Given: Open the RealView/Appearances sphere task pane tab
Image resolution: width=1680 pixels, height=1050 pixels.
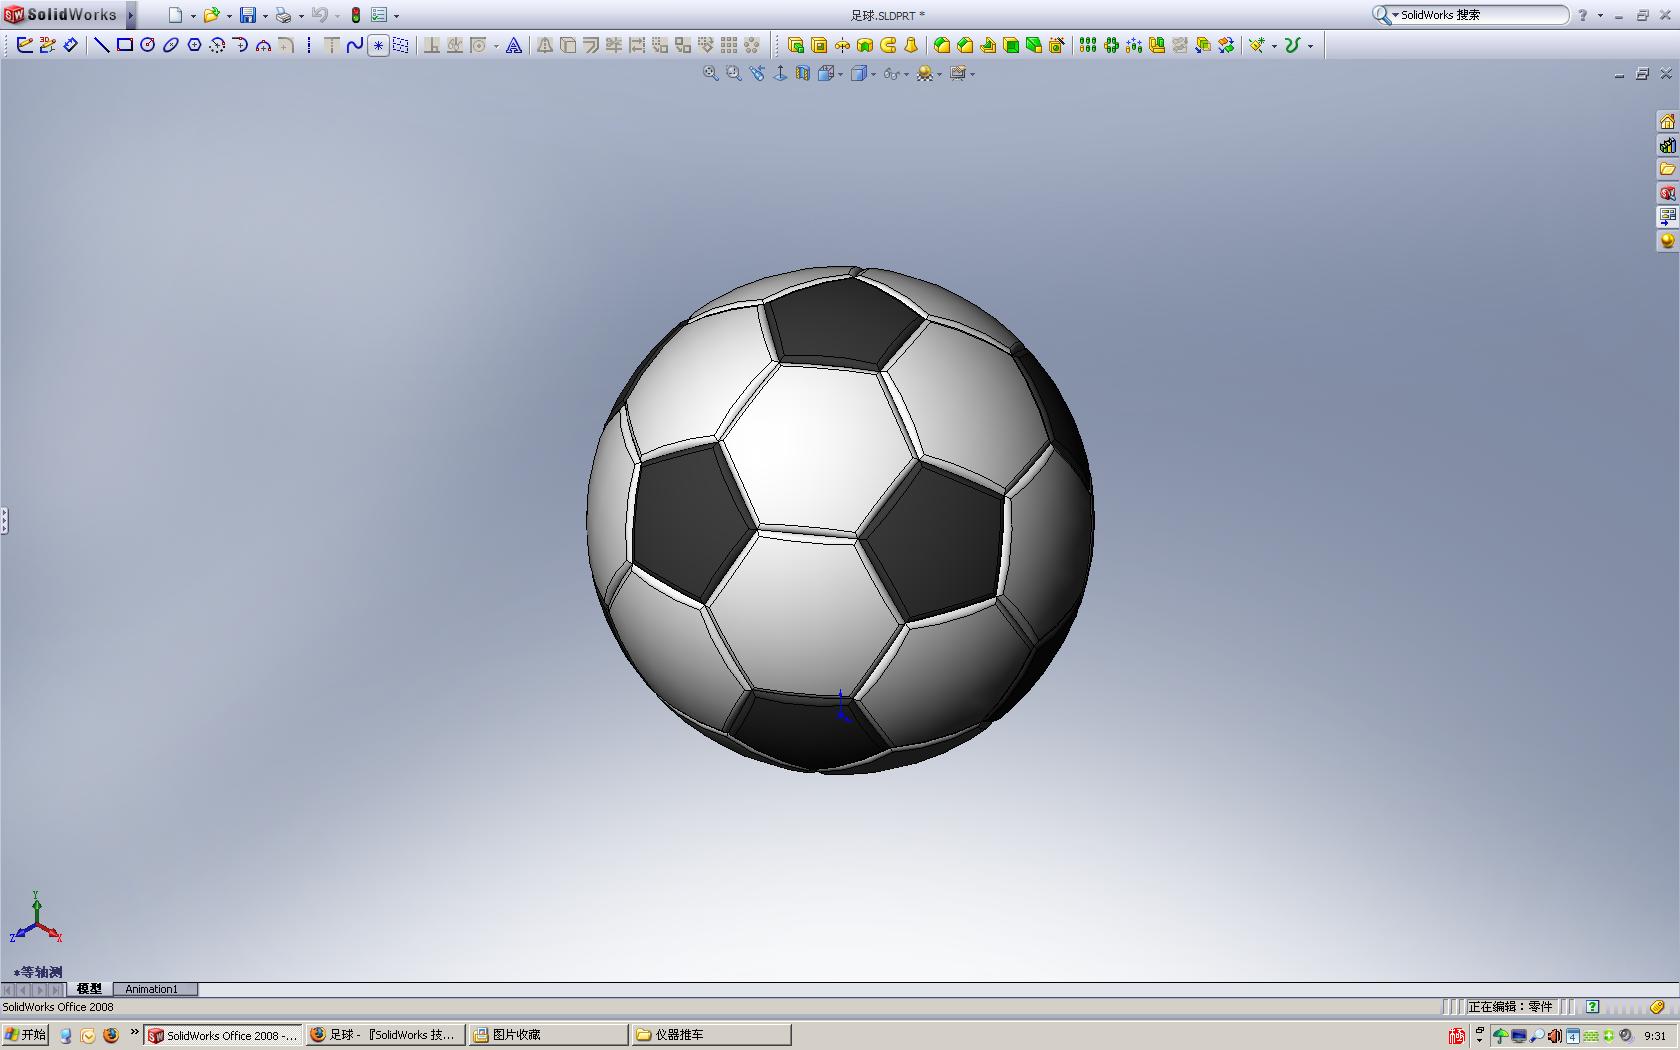Looking at the screenshot, I should [x=1667, y=241].
